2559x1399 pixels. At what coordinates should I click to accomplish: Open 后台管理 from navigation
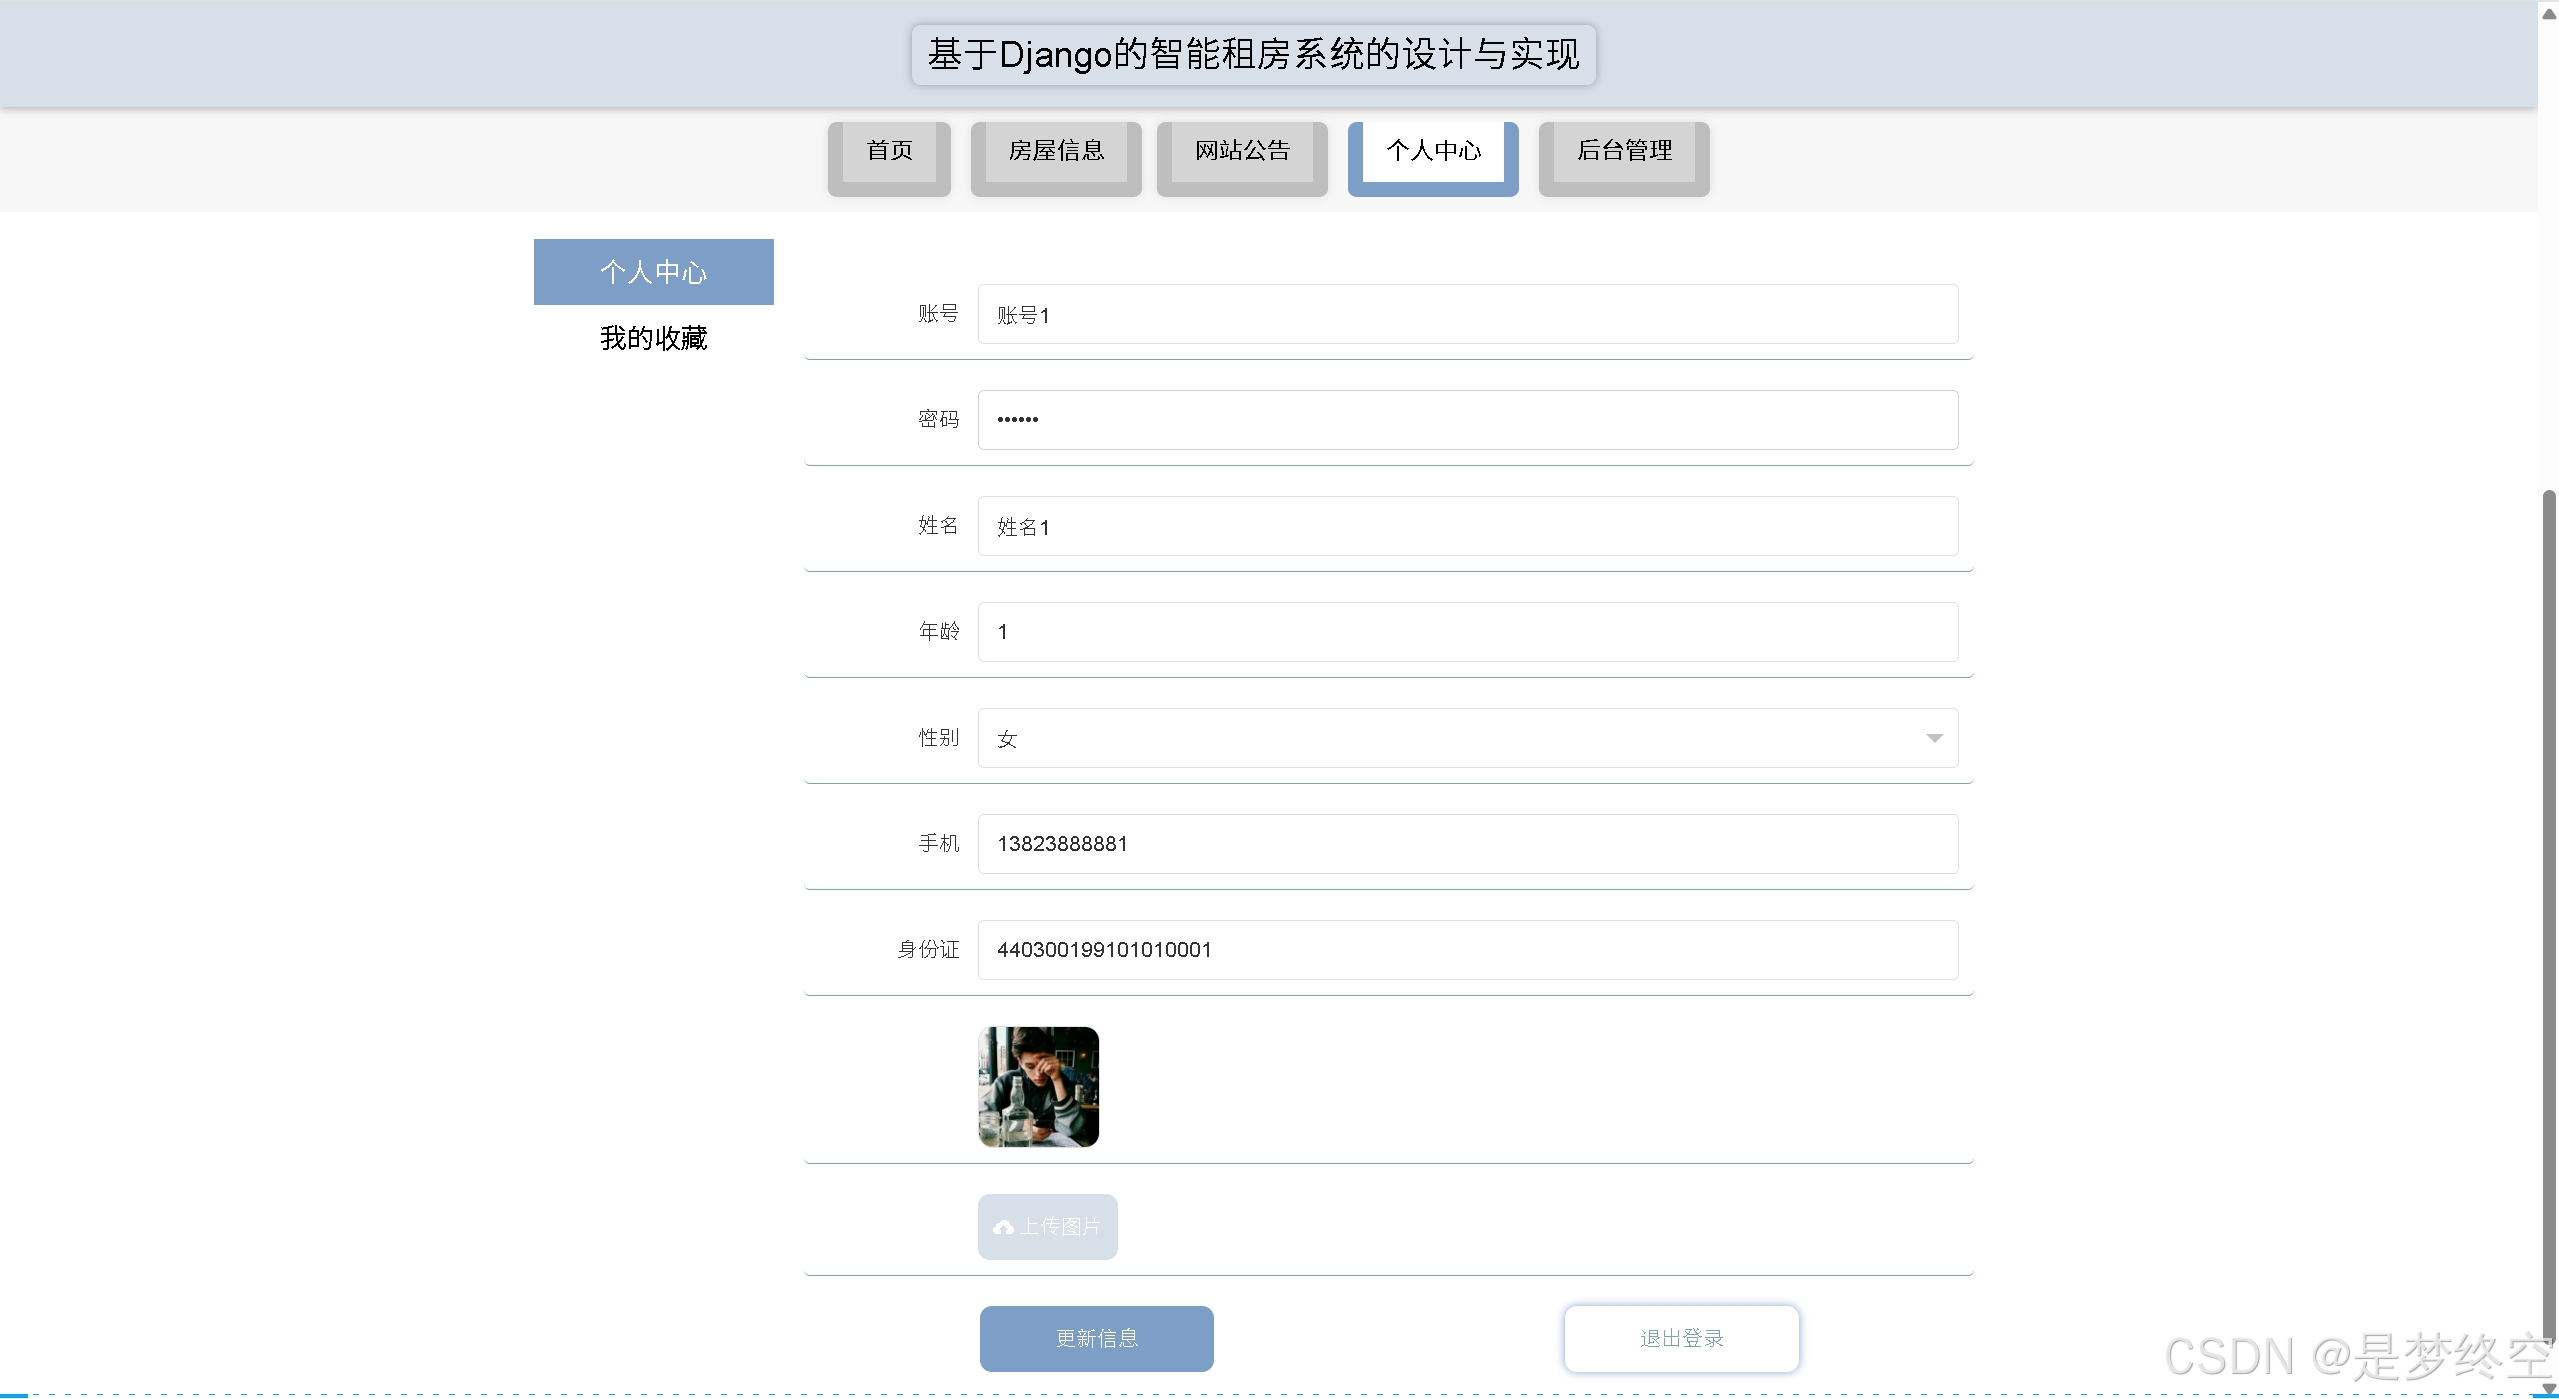click(x=1623, y=151)
